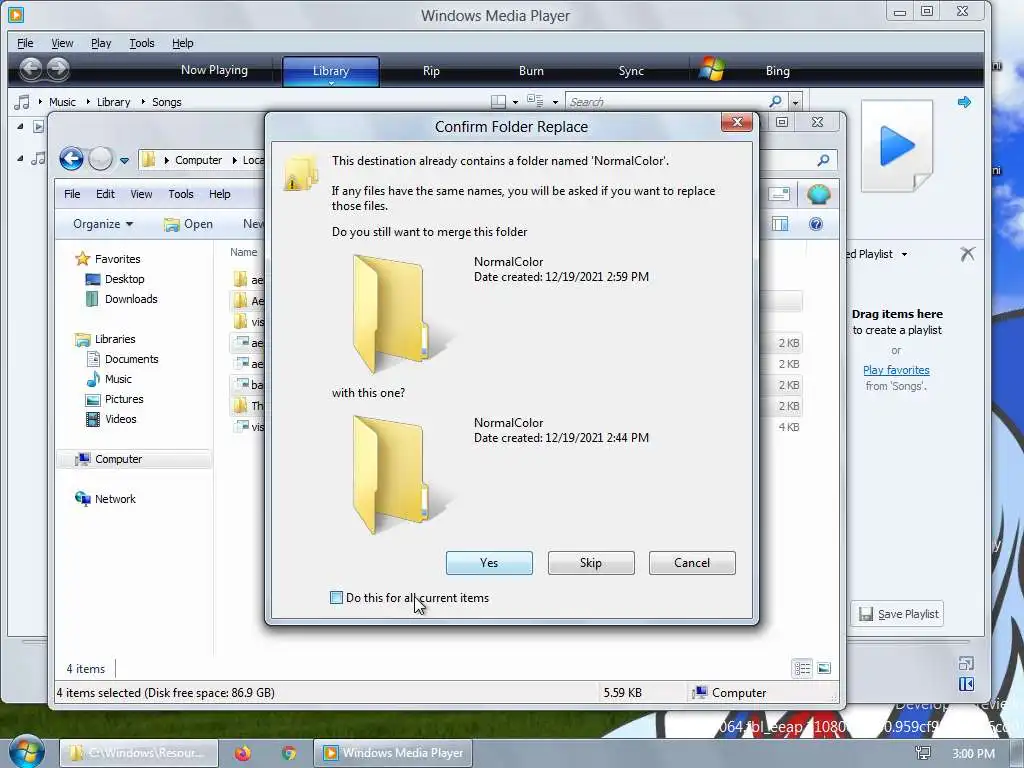Clear the list pane with X icon
Viewport: 1024px width, 768px height.
pos(967,253)
